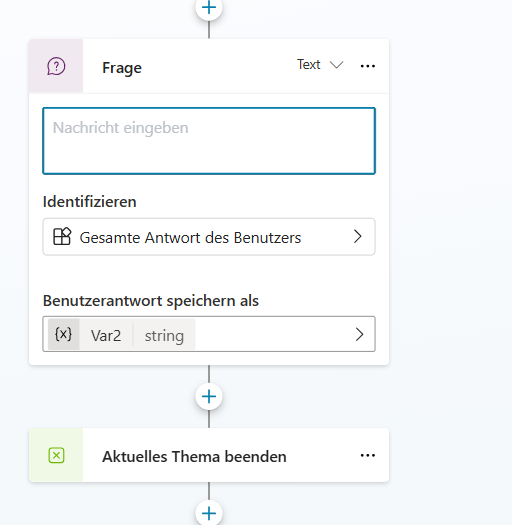Click the Identifizieren section label
Screen dimensions: 512x525
89,202
